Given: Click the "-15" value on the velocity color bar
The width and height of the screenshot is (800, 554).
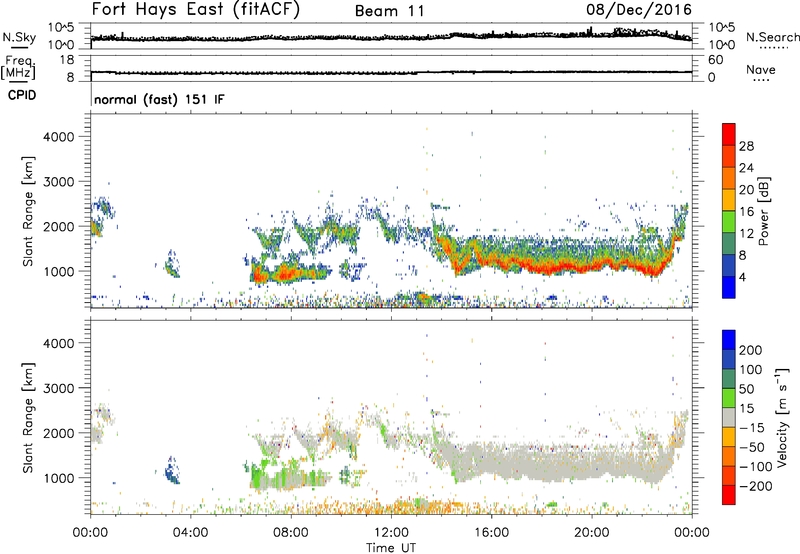Looking at the screenshot, I should (x=753, y=428).
